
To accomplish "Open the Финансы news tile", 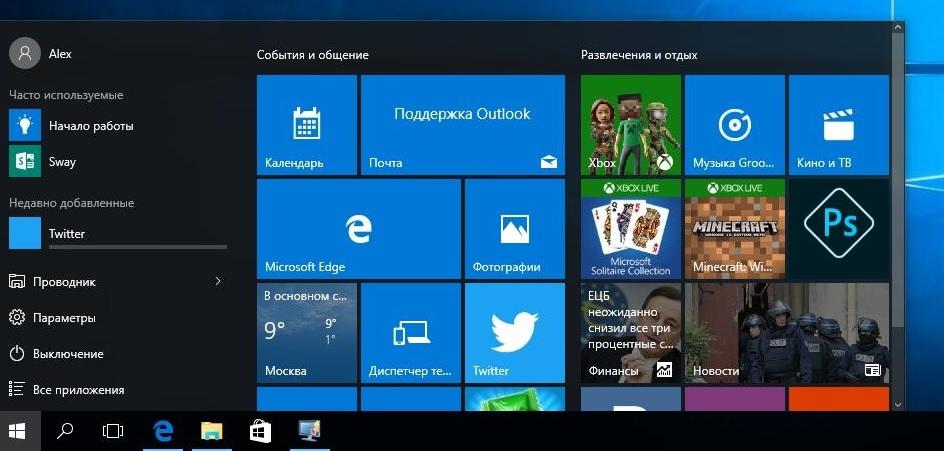I will coord(631,333).
